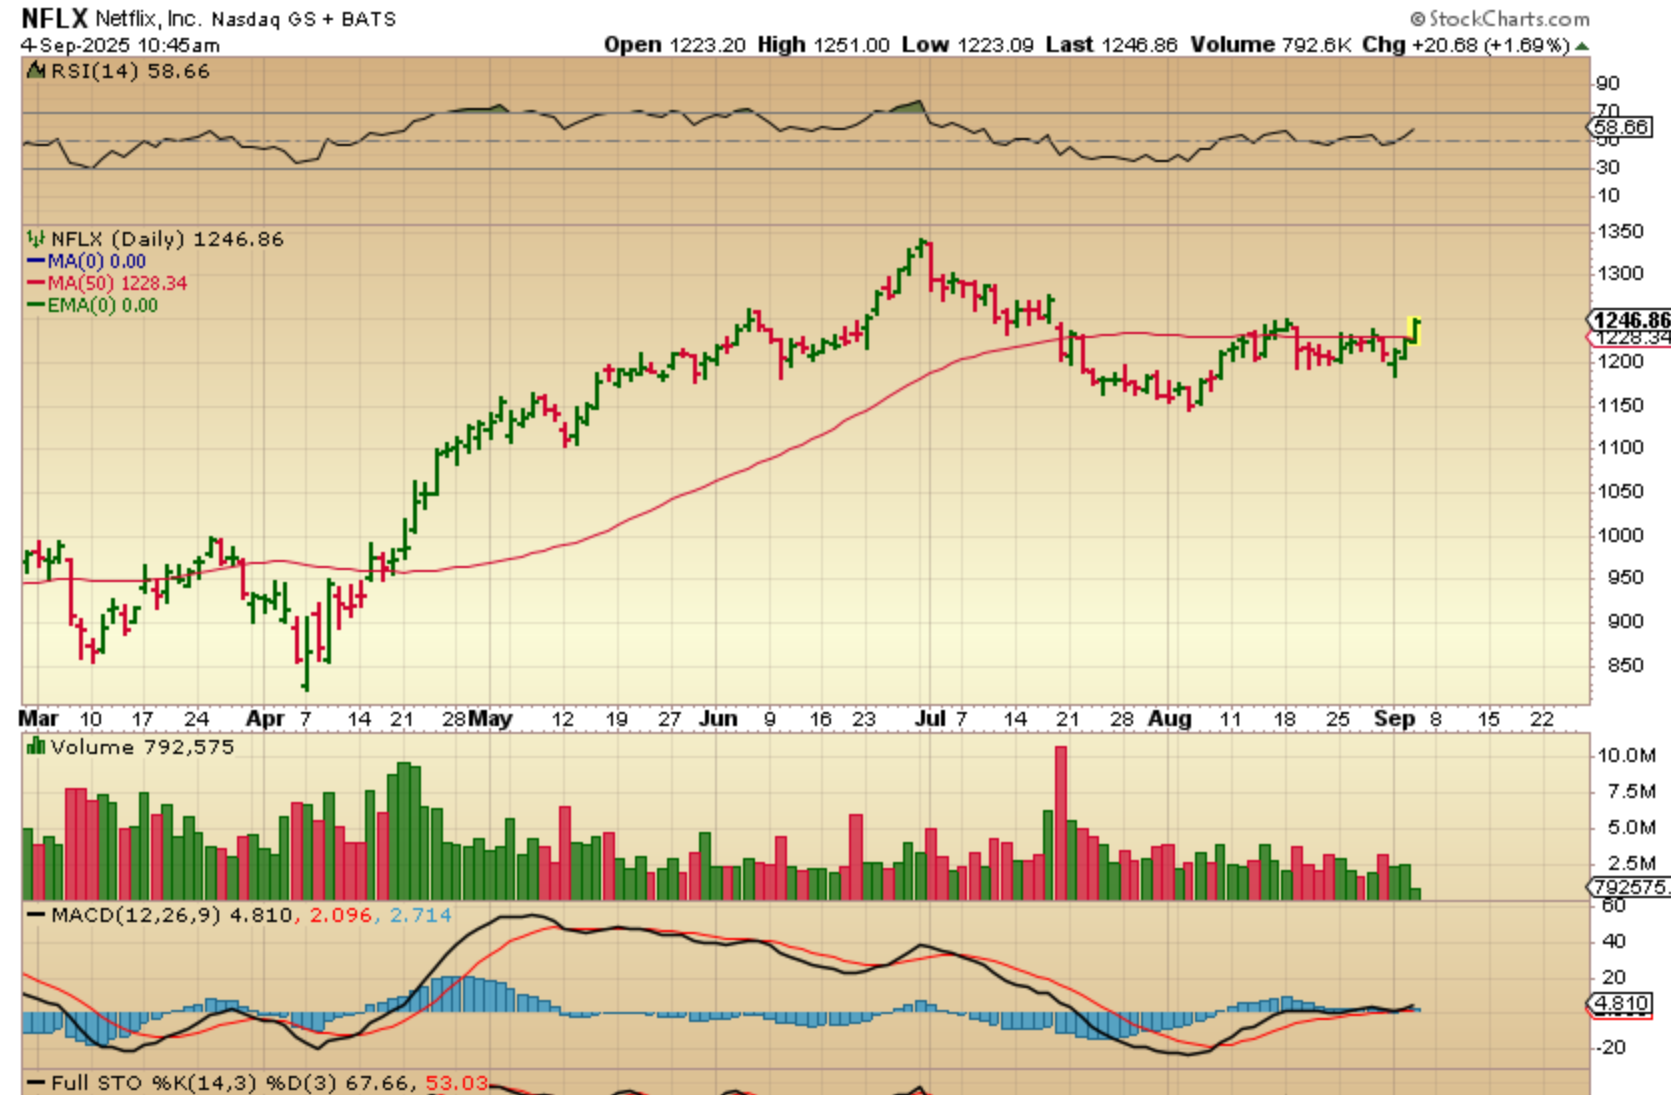Click the Jul label on the date axis
Viewport: 1671px width, 1095px height.
coord(930,719)
